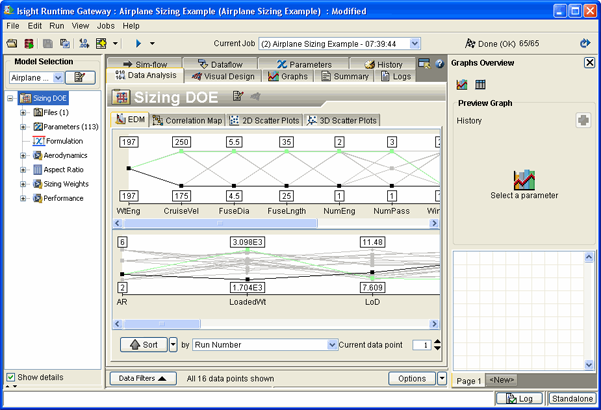Click right arrow of upper EDM scrollbar

point(434,223)
